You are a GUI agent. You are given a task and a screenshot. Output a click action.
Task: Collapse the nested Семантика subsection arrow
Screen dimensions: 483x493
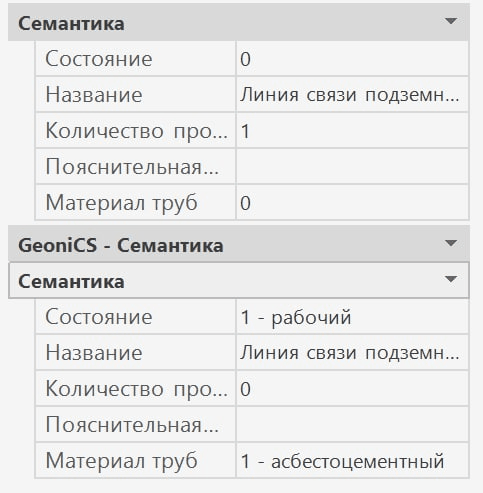(451, 279)
